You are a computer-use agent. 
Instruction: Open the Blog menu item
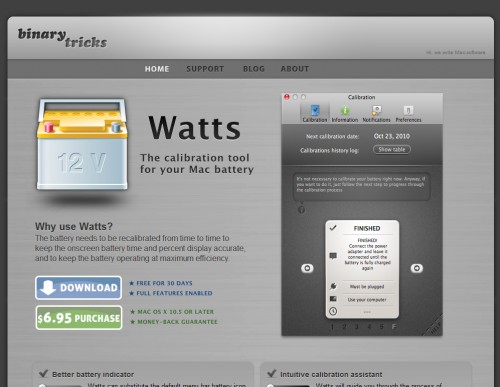click(x=254, y=69)
